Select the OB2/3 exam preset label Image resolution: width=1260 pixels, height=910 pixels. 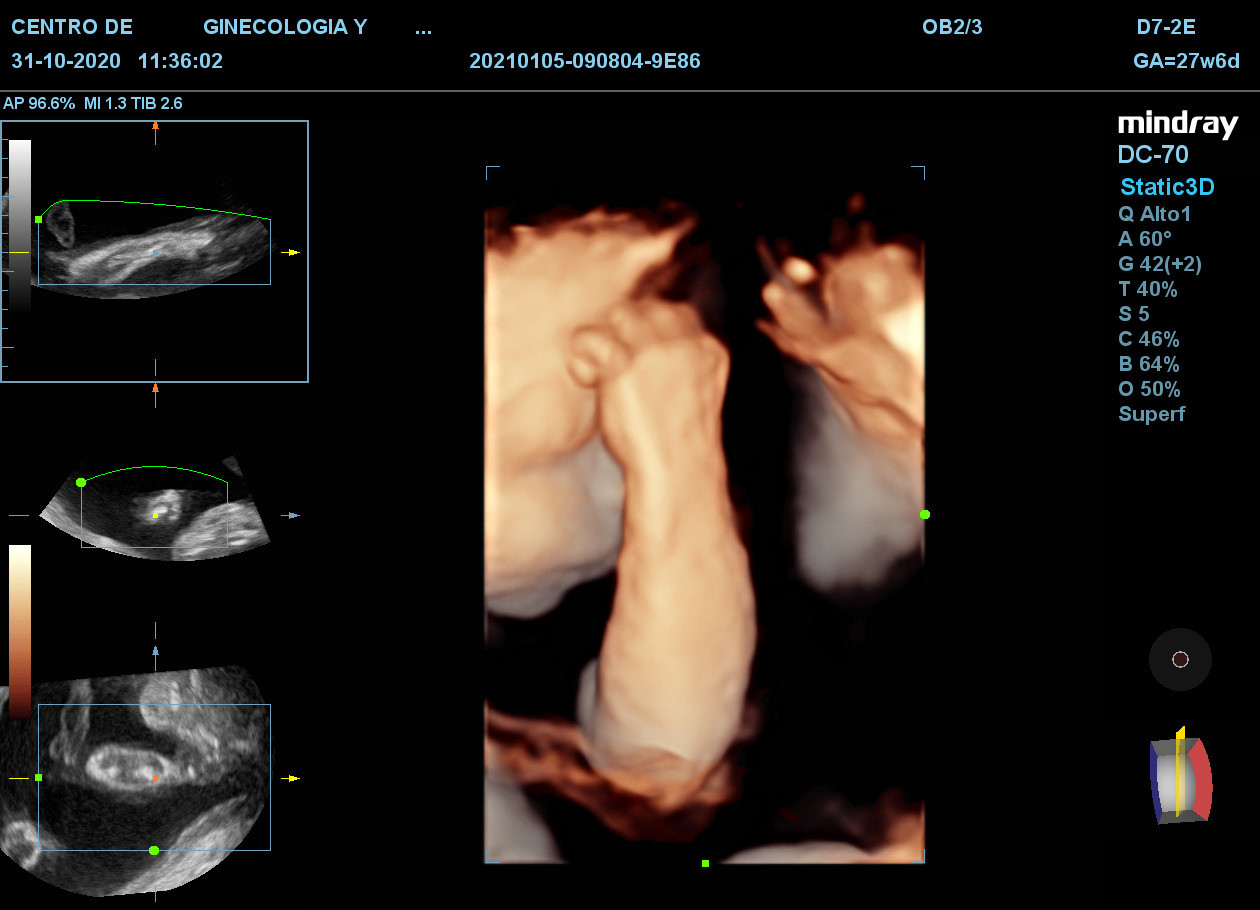click(951, 27)
